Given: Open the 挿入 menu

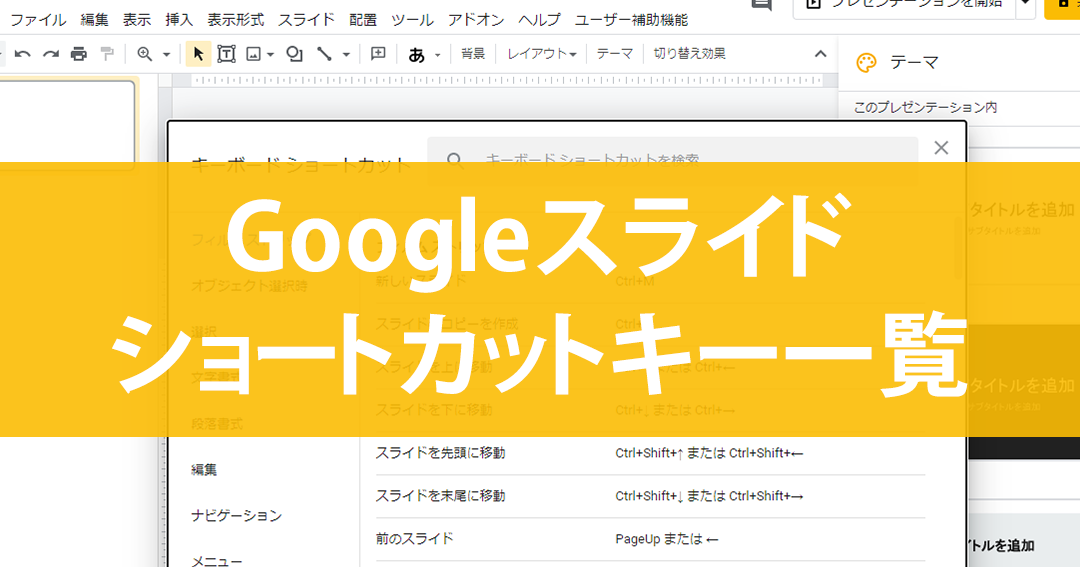Looking at the screenshot, I should point(179,20).
